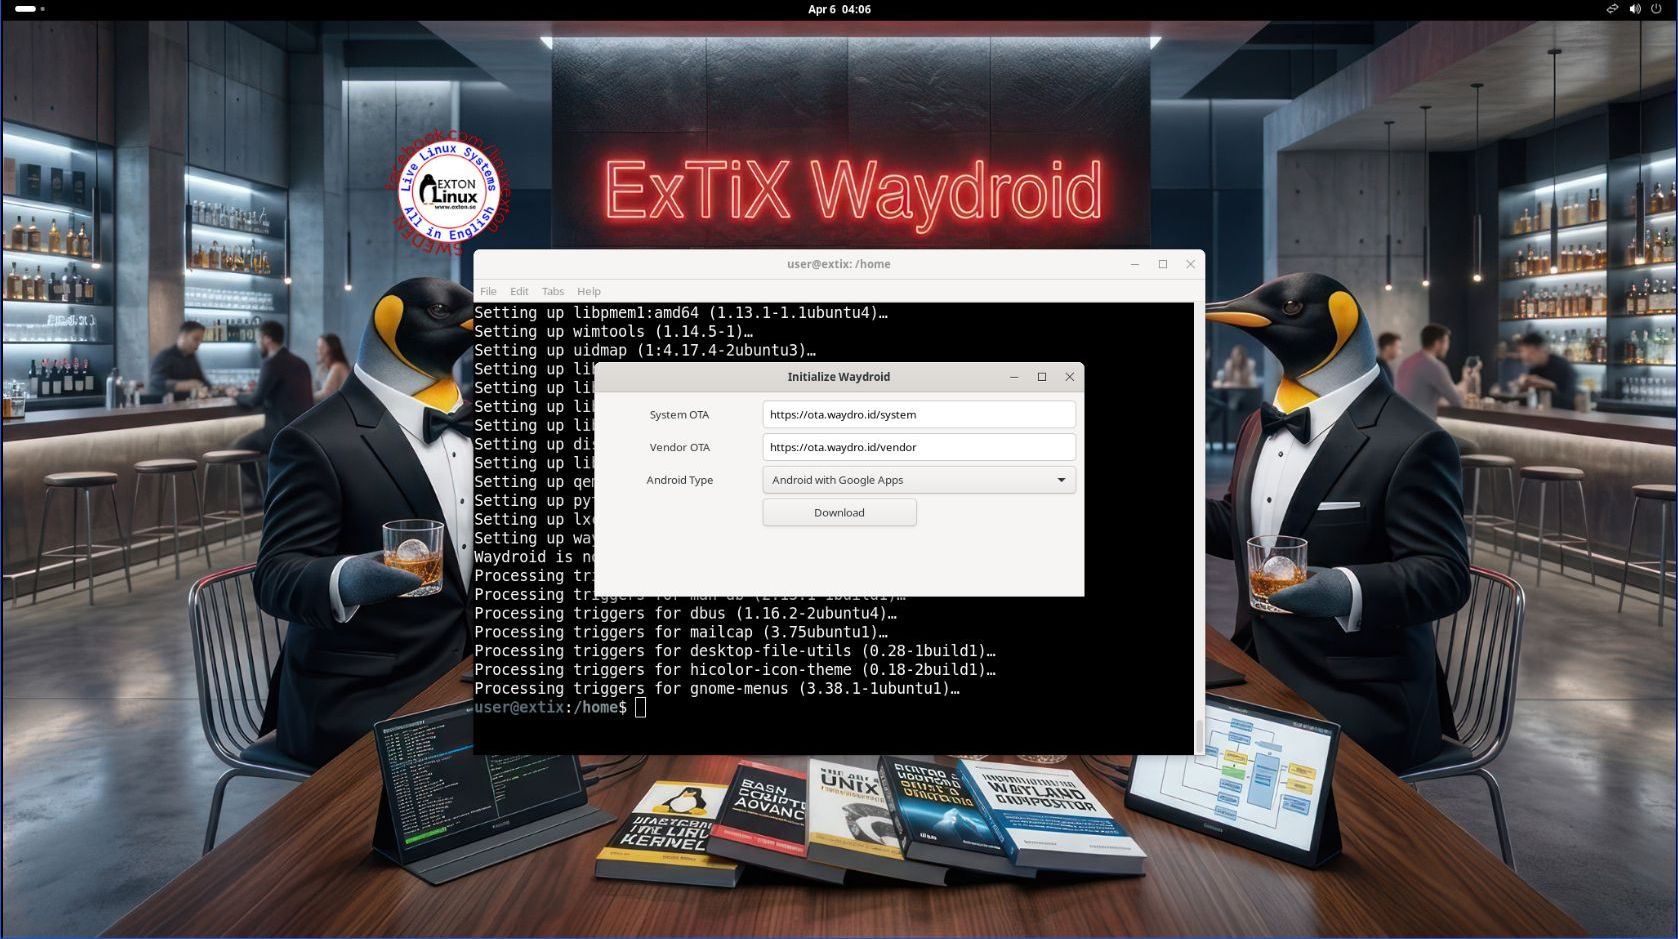Focus the System OTA URL field
Screen dimensions: 1678x939
point(919,415)
